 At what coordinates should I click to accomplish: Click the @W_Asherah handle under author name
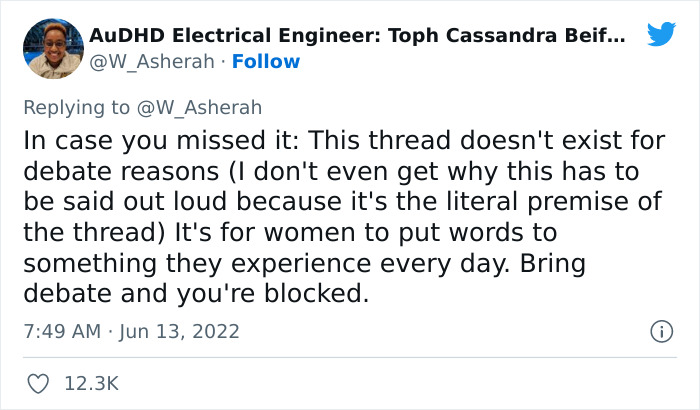tap(153, 61)
